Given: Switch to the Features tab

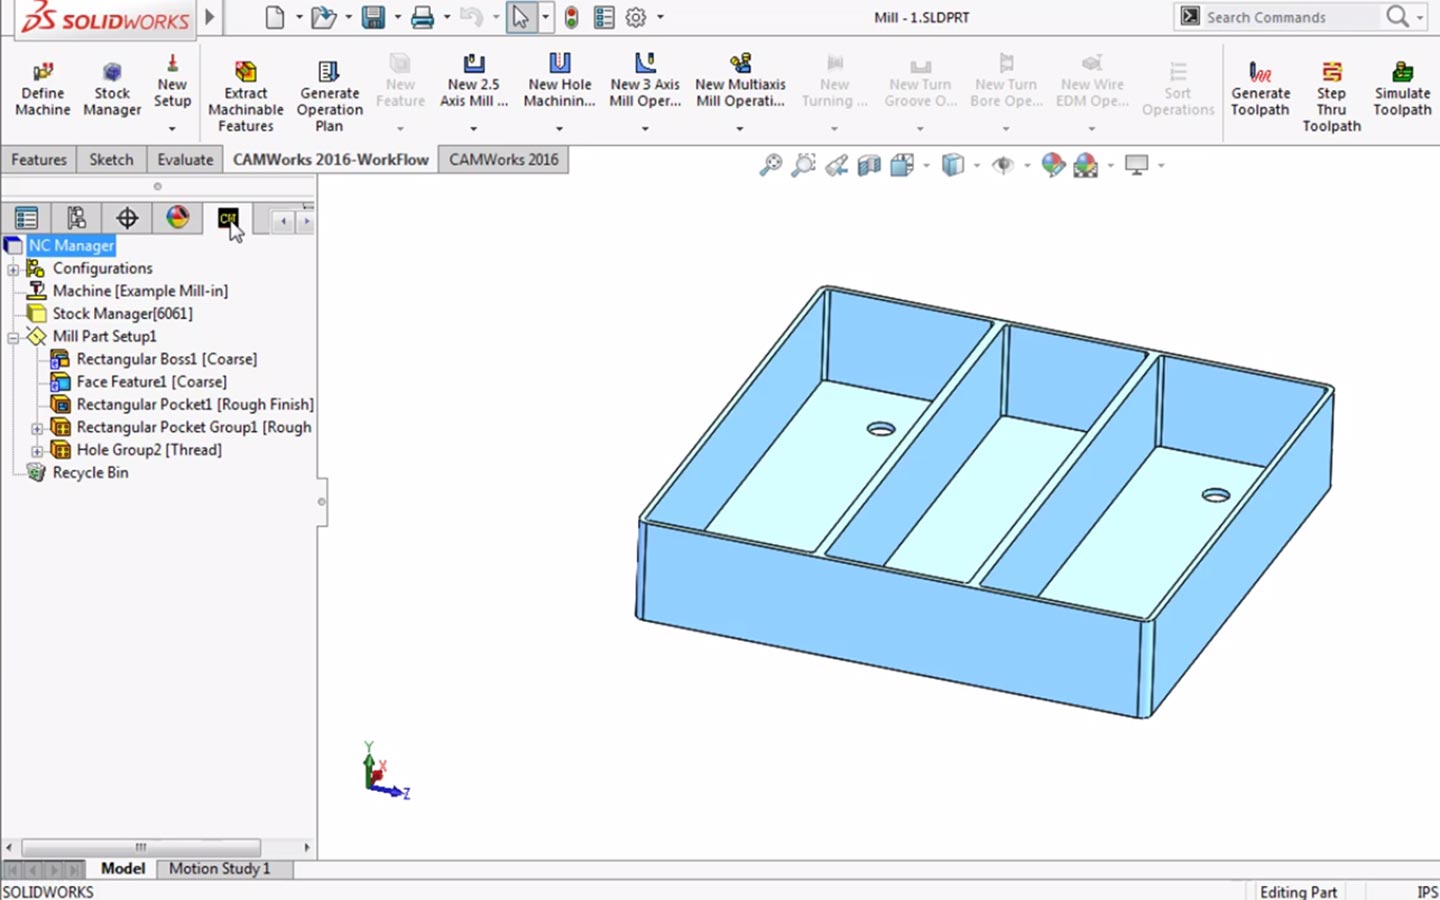Looking at the screenshot, I should (39, 160).
